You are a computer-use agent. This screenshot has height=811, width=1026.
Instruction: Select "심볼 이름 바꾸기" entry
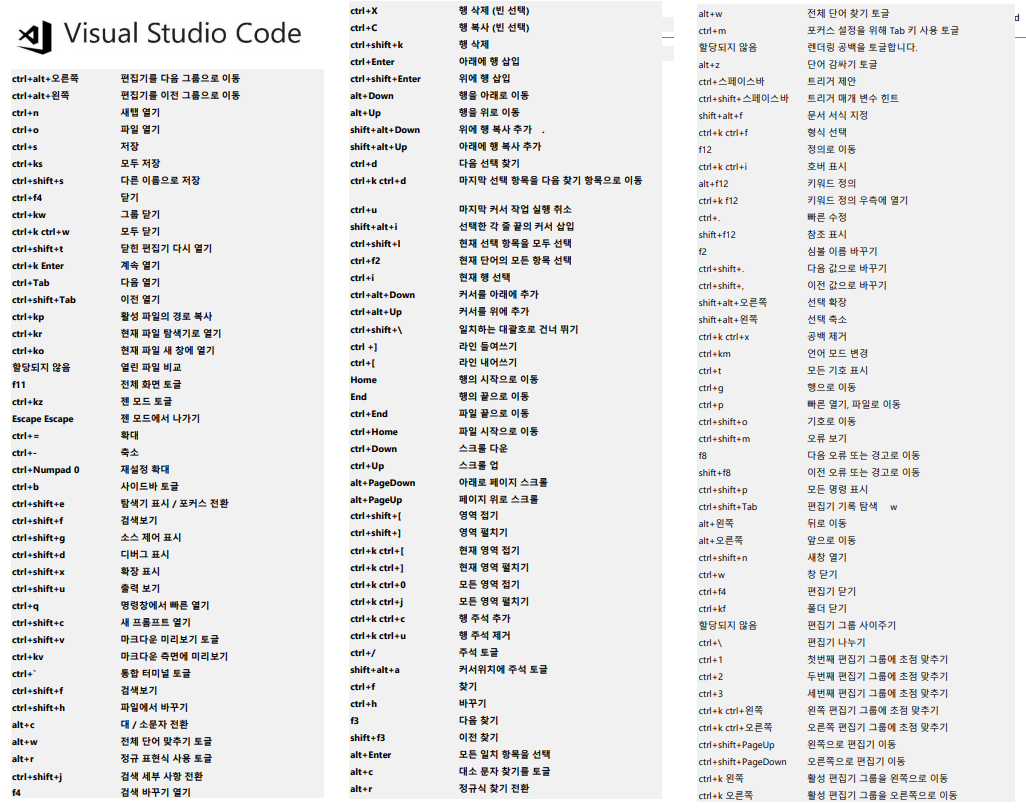[842, 251]
